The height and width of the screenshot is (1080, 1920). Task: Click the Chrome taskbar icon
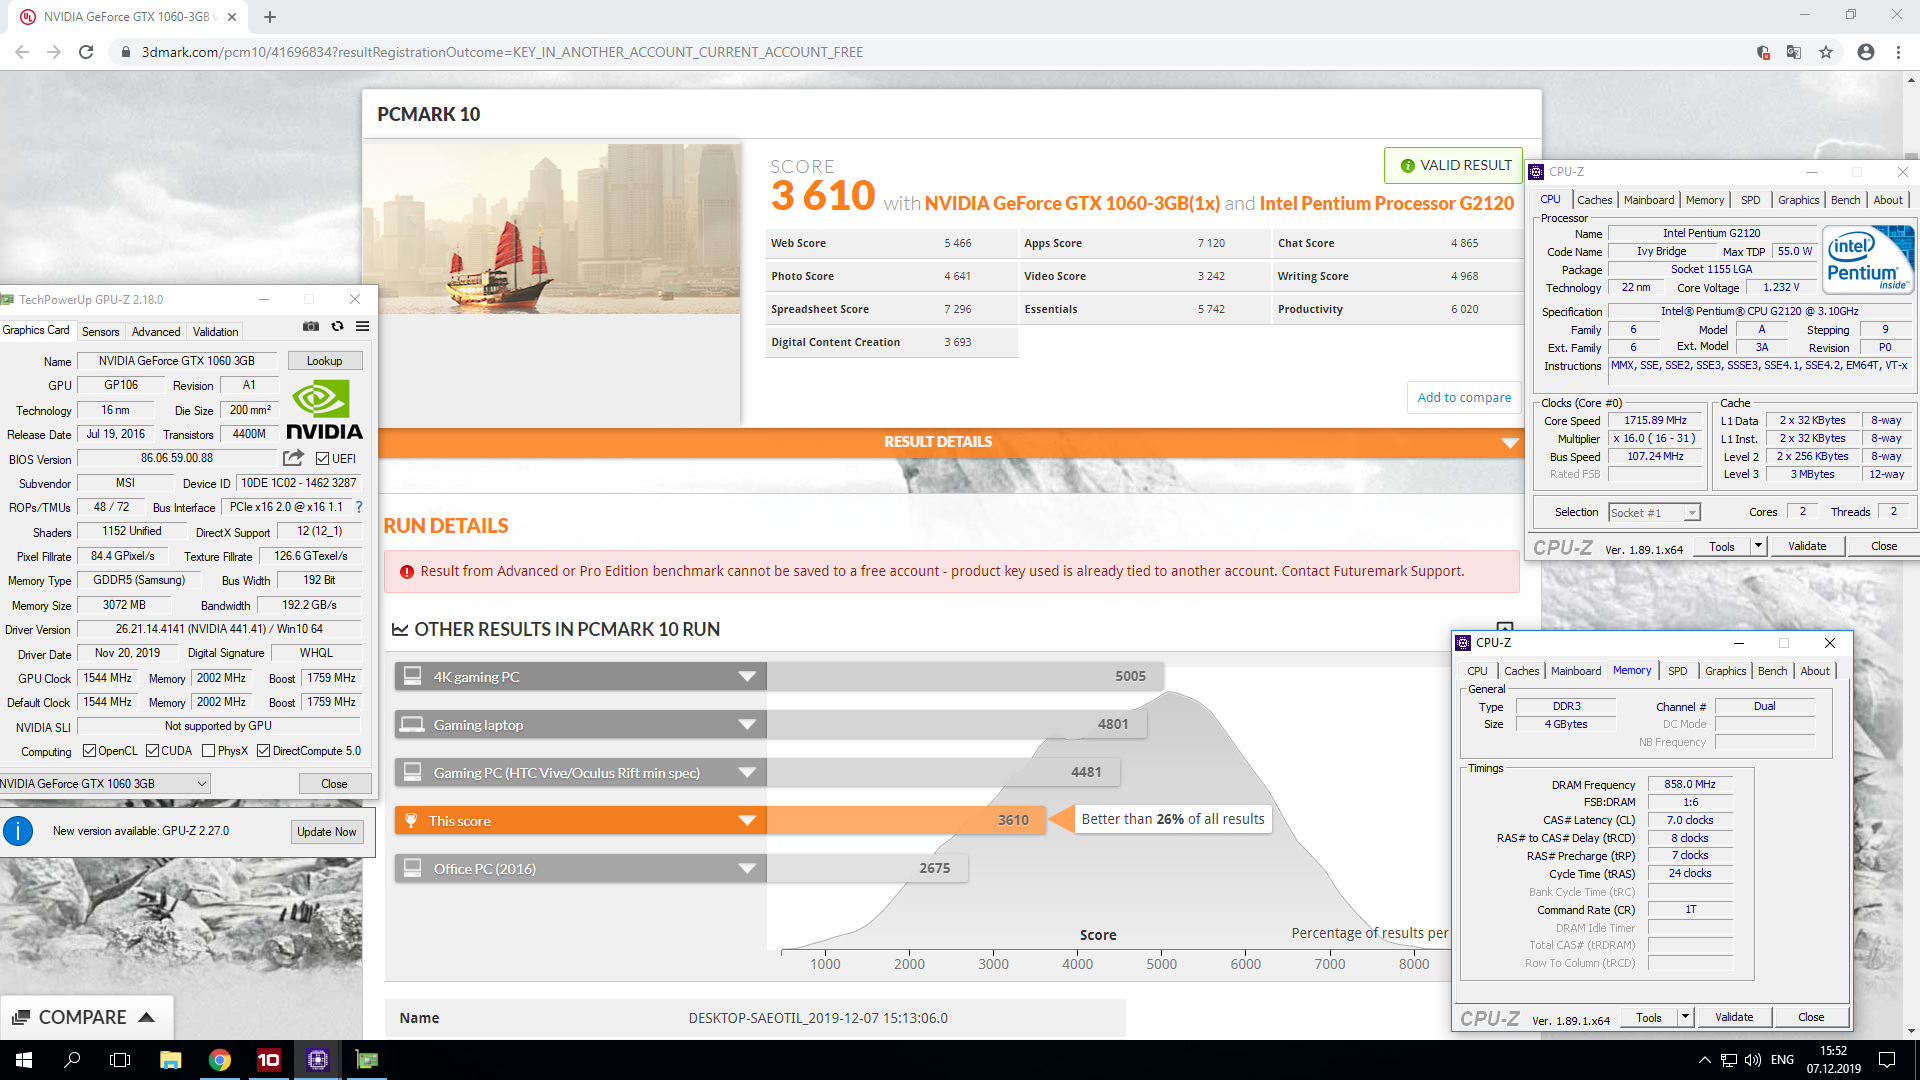click(x=220, y=1060)
